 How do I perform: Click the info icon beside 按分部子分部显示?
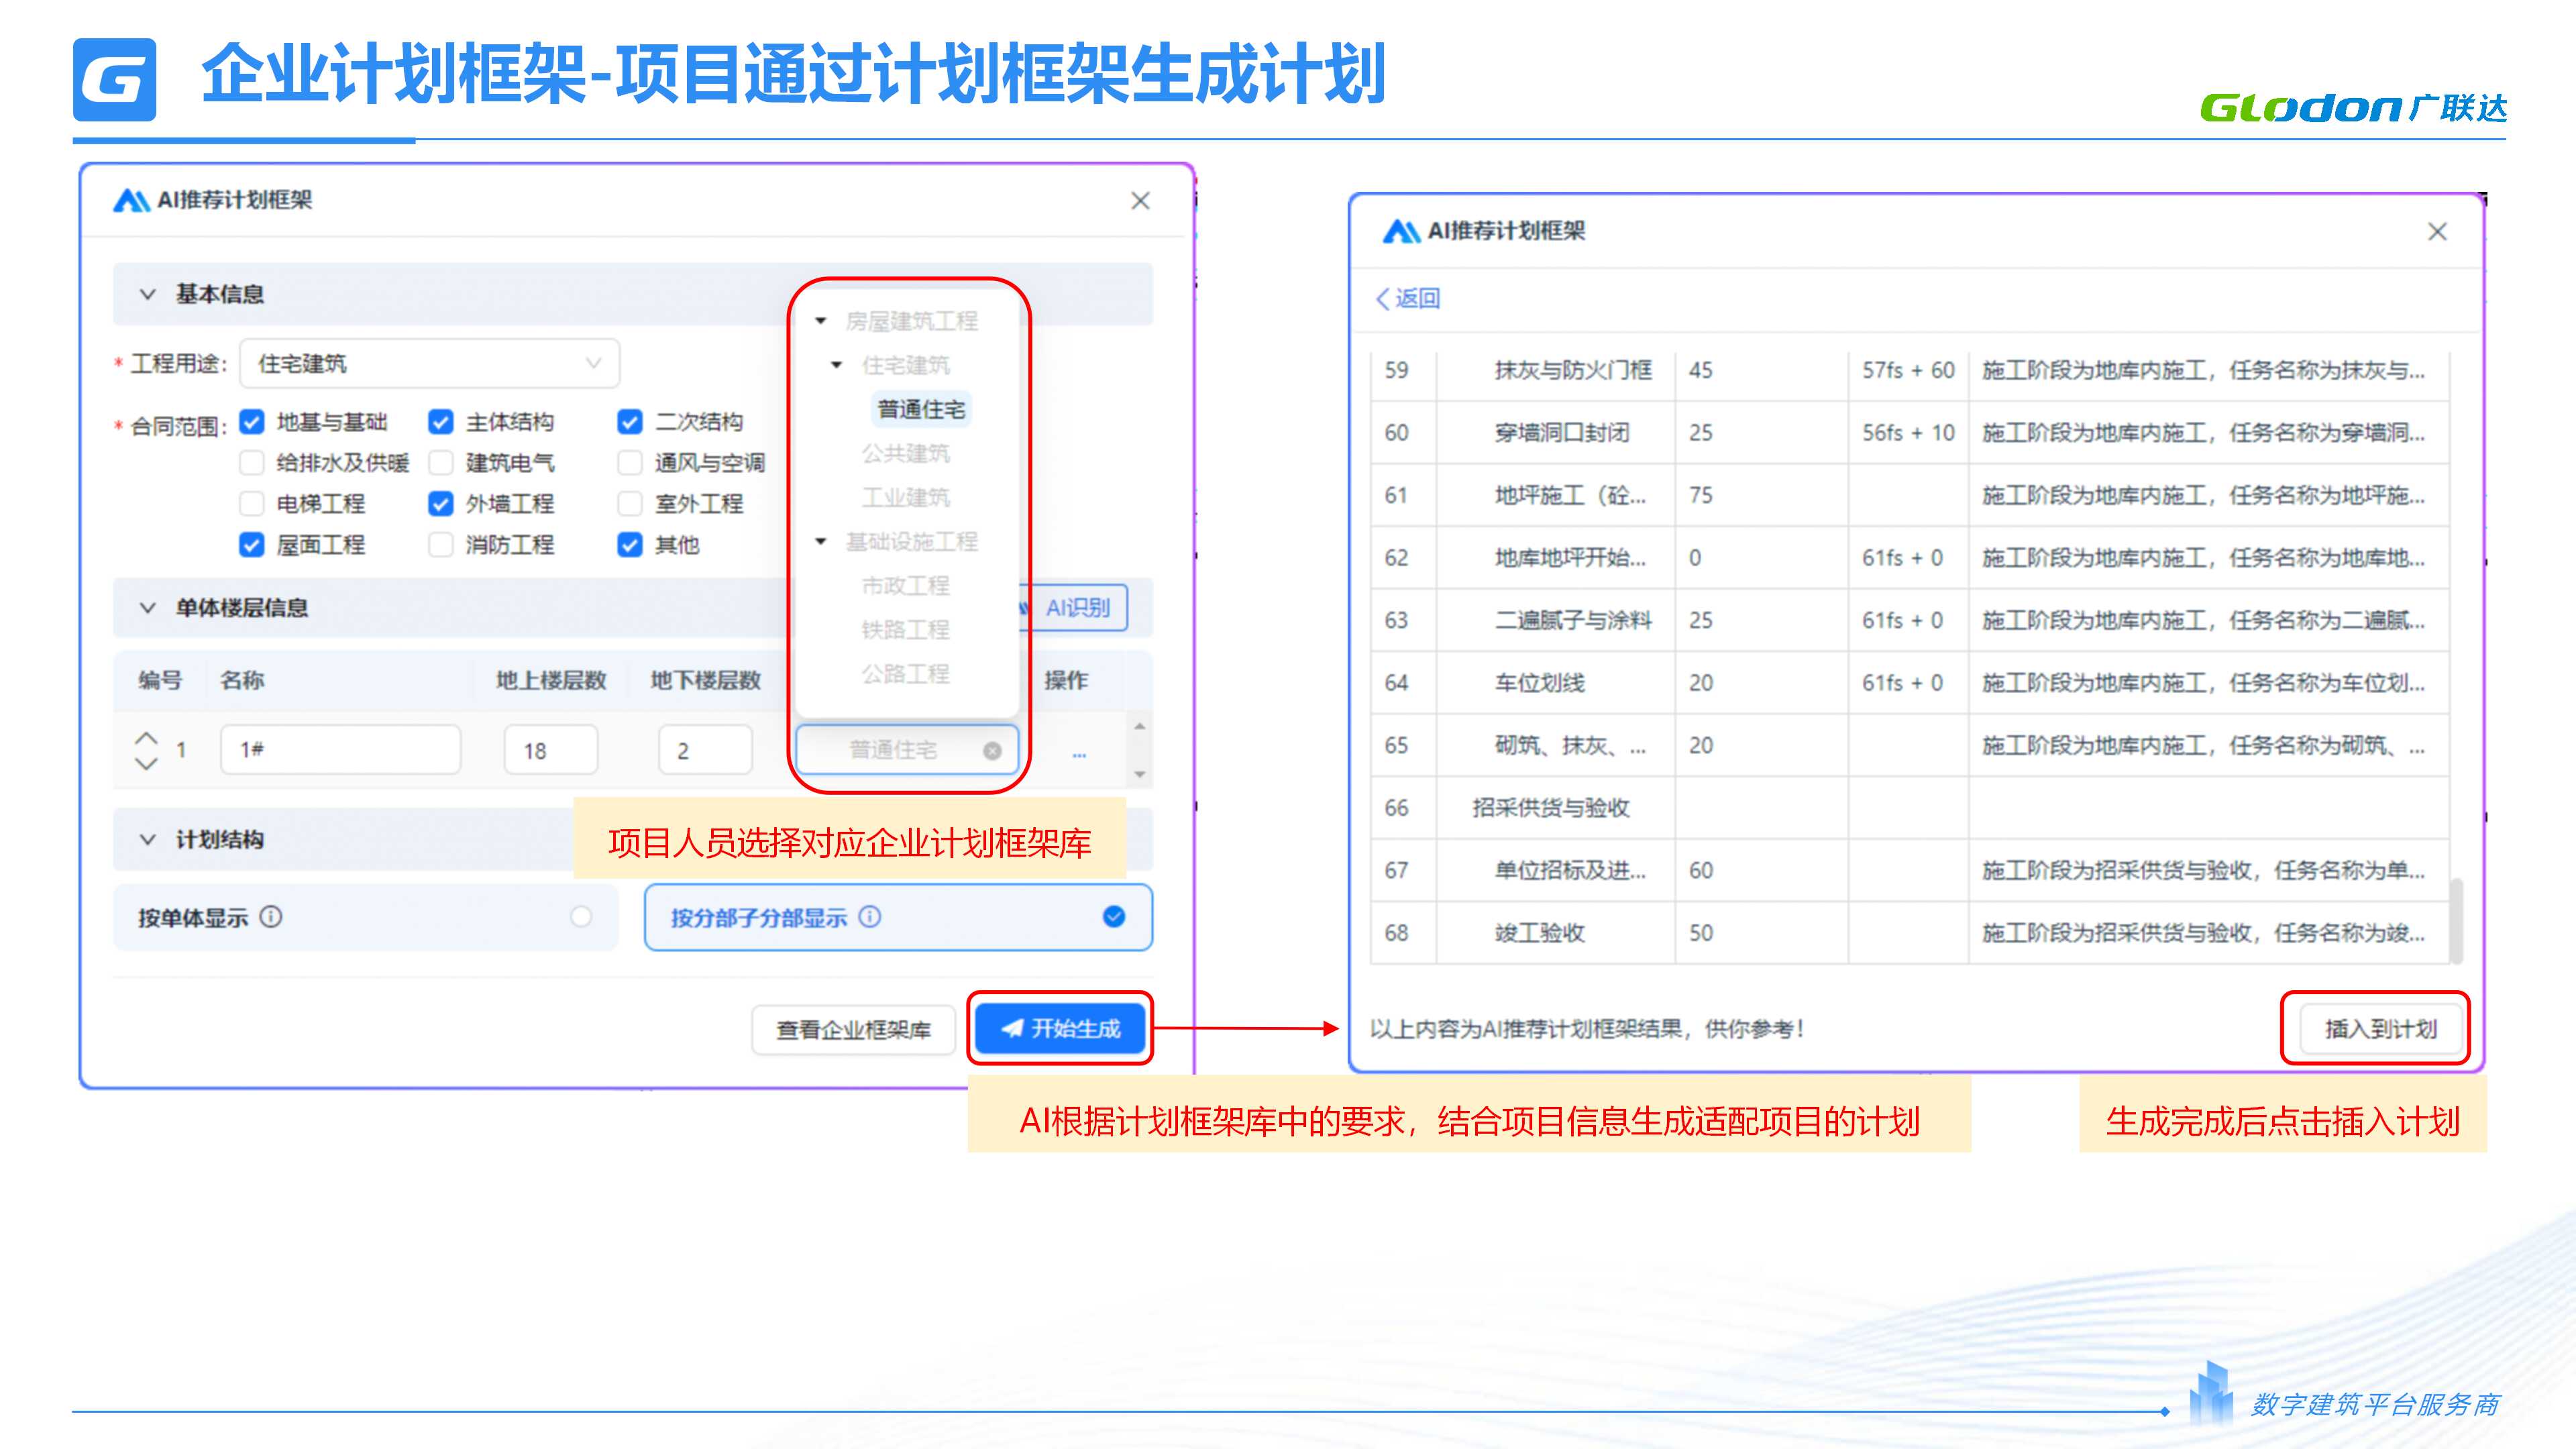coord(870,916)
